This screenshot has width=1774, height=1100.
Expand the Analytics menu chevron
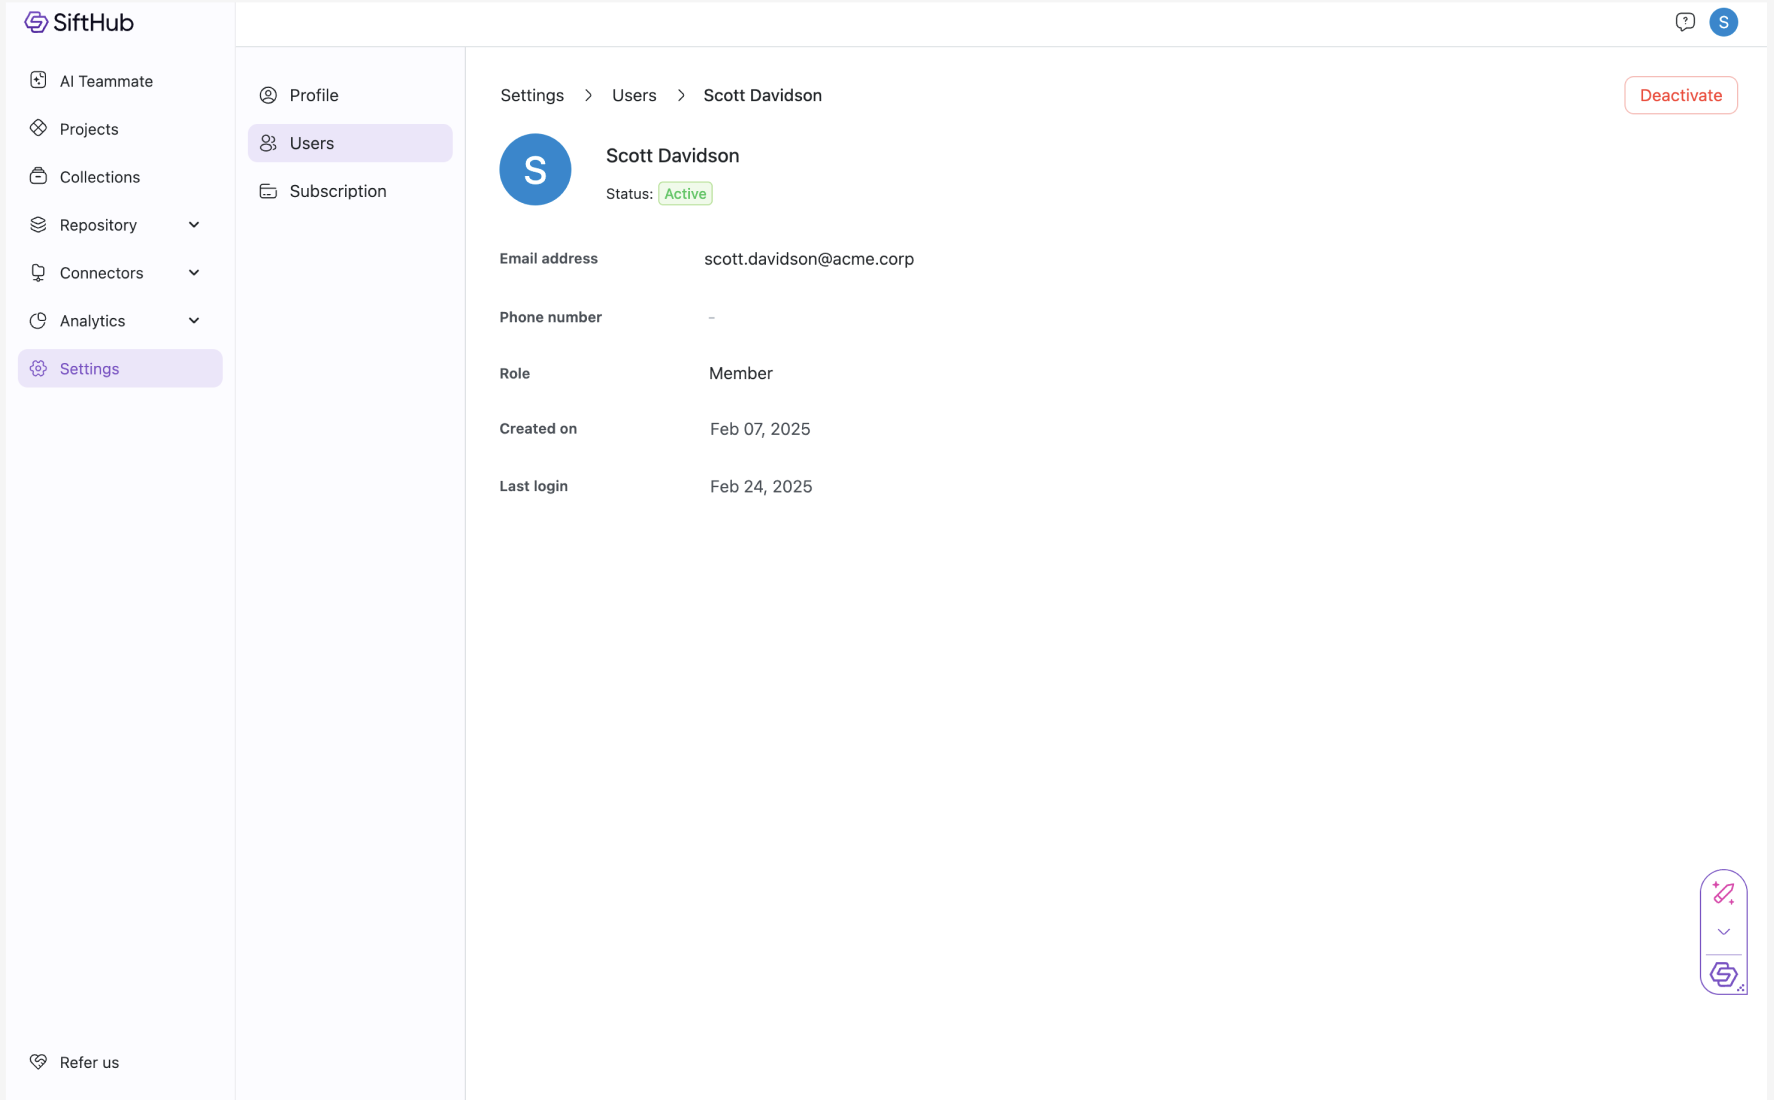pos(194,321)
